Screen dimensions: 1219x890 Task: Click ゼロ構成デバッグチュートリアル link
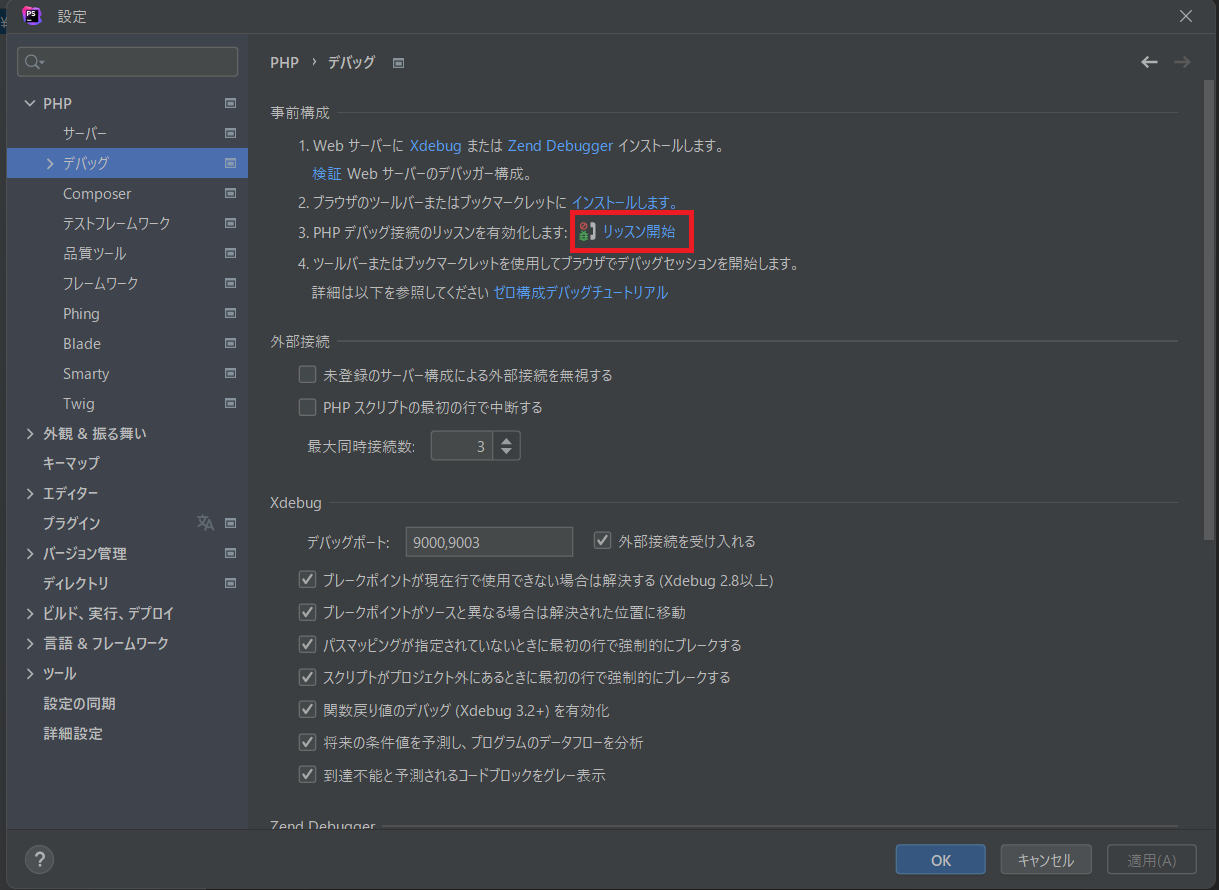[x=580, y=292]
